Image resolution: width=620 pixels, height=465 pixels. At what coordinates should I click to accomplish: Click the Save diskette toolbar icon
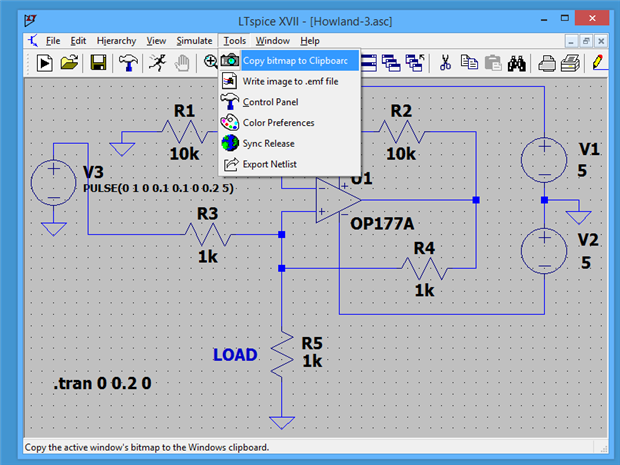pos(99,63)
